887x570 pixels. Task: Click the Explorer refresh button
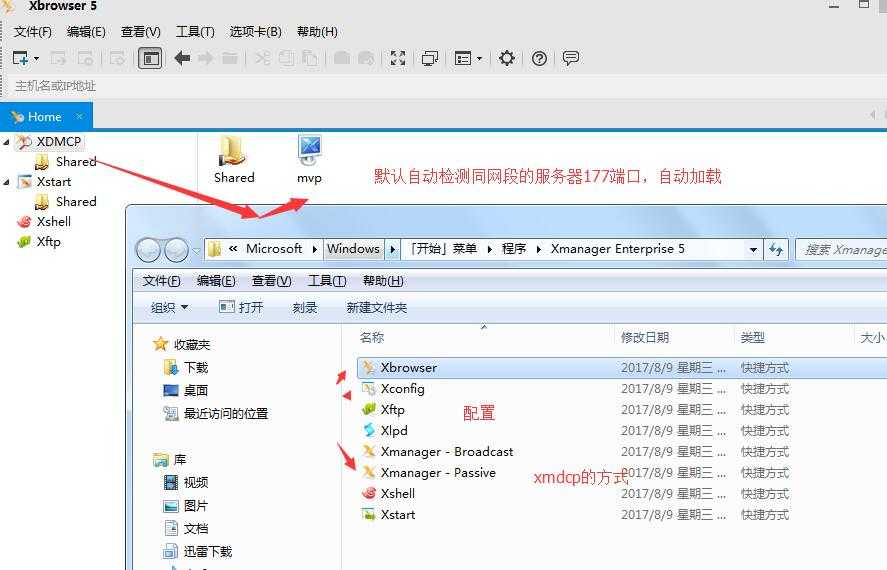tap(776, 249)
